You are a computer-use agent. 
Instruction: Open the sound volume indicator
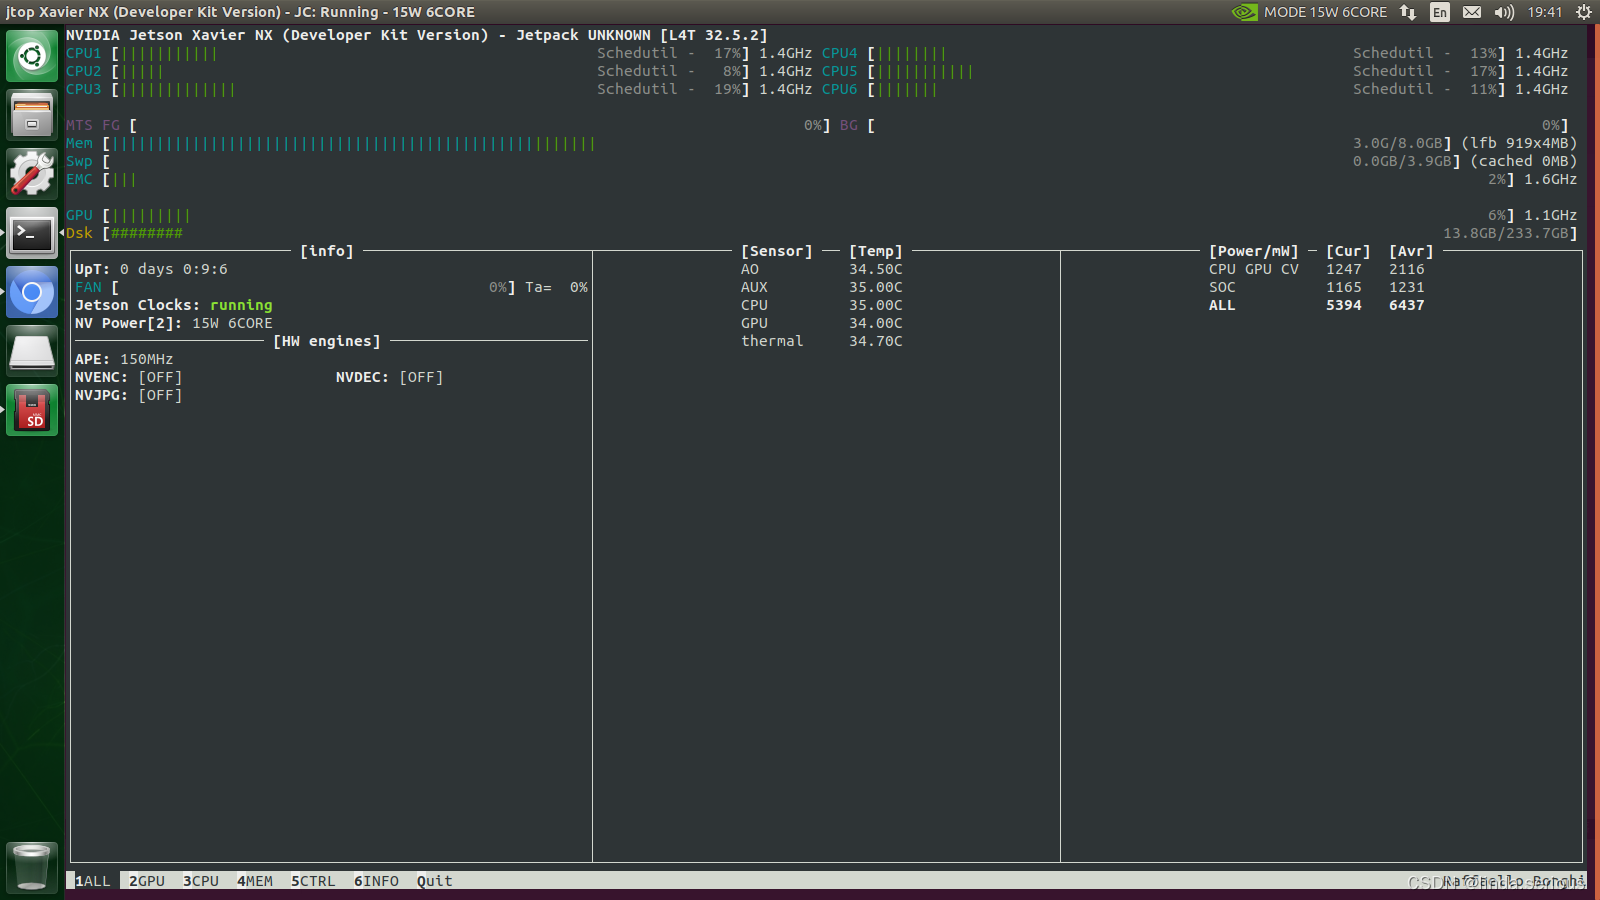click(1504, 12)
